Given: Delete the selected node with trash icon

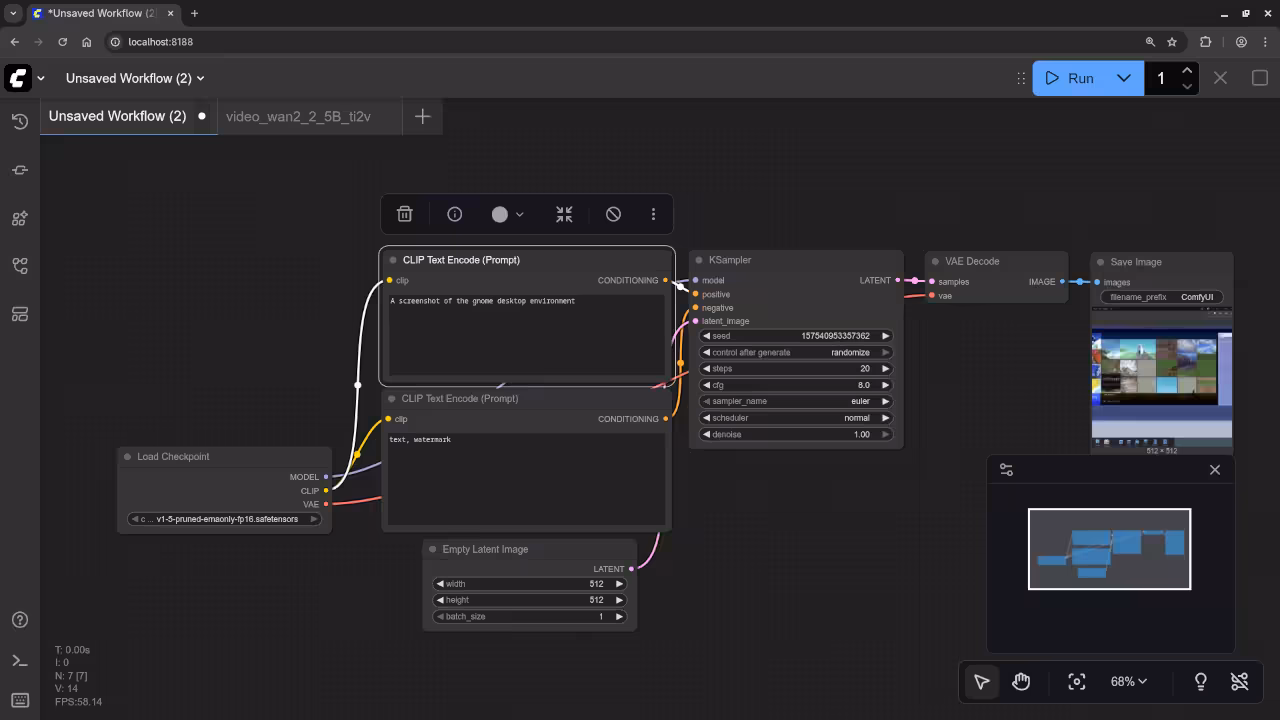Looking at the screenshot, I should (404, 214).
